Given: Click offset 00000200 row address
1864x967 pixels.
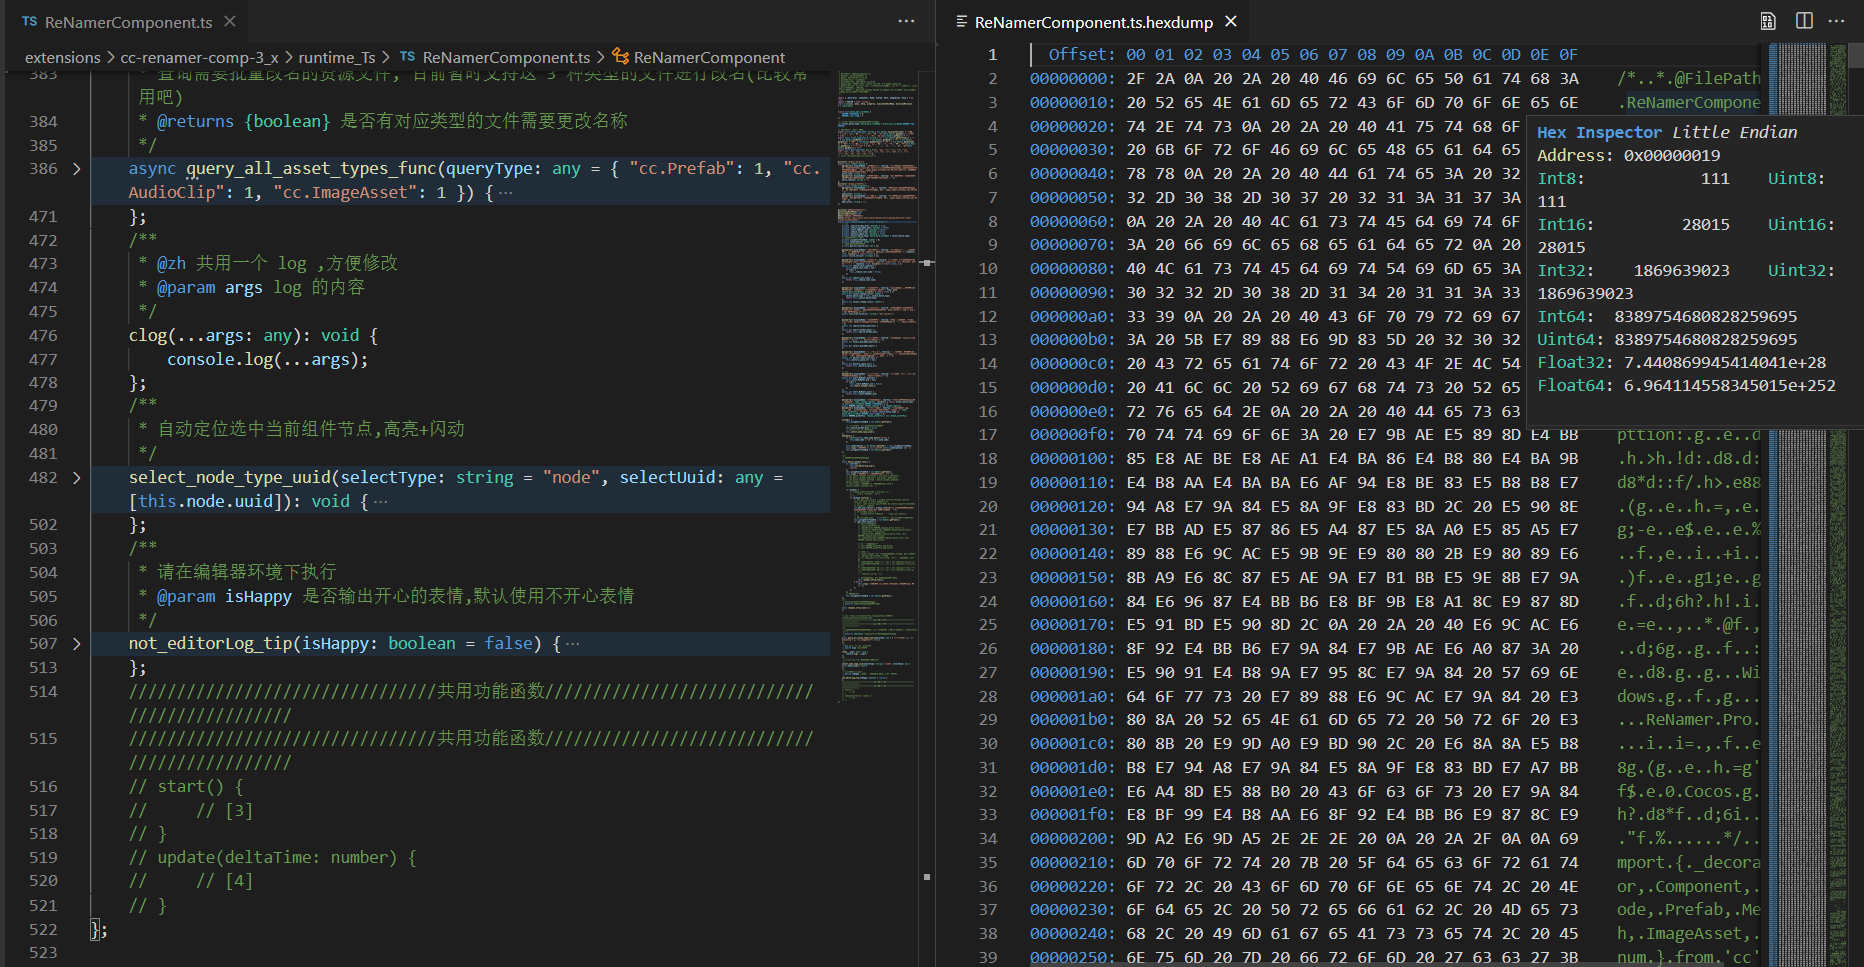Looking at the screenshot, I should coord(1073,839).
